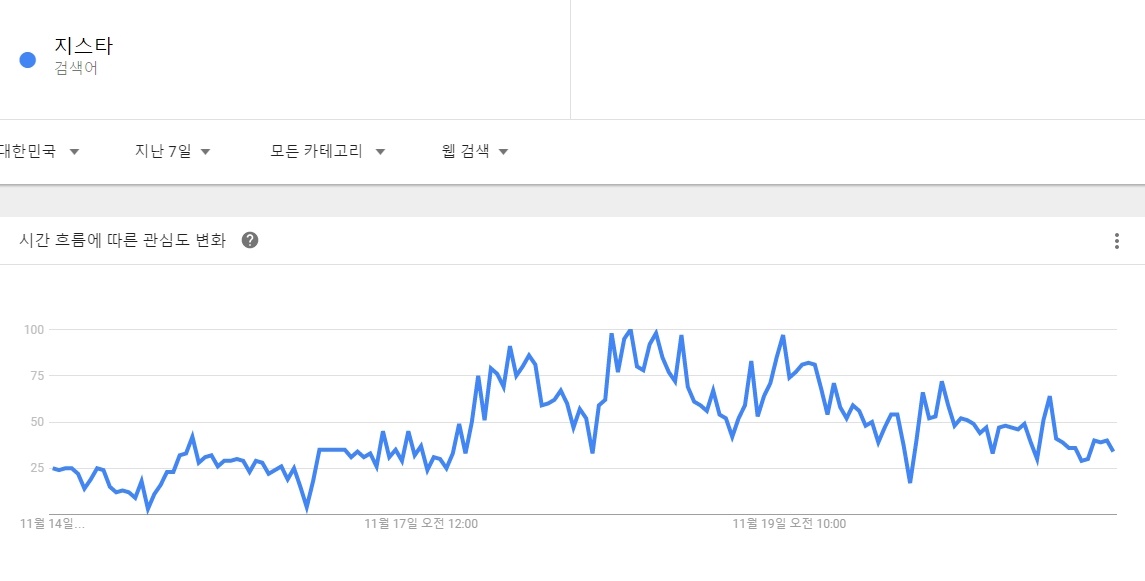Click the 검색어 label under 지스타
Screen dimensions: 1145x581
76,69
